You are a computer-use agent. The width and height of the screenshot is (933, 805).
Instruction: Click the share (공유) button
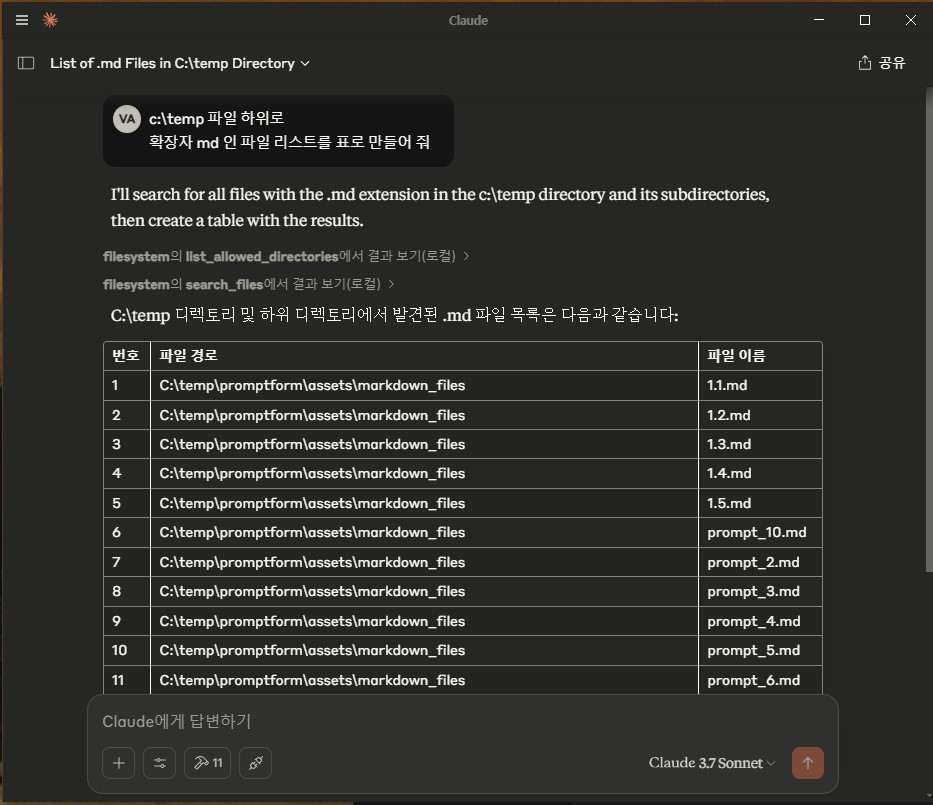coord(882,62)
